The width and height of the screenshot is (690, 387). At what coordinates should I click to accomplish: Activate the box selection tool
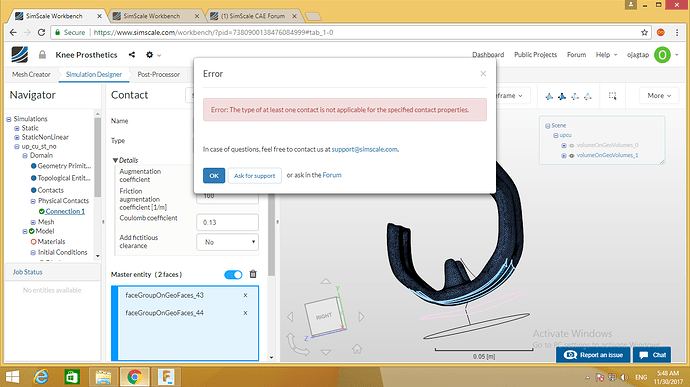[x=612, y=96]
